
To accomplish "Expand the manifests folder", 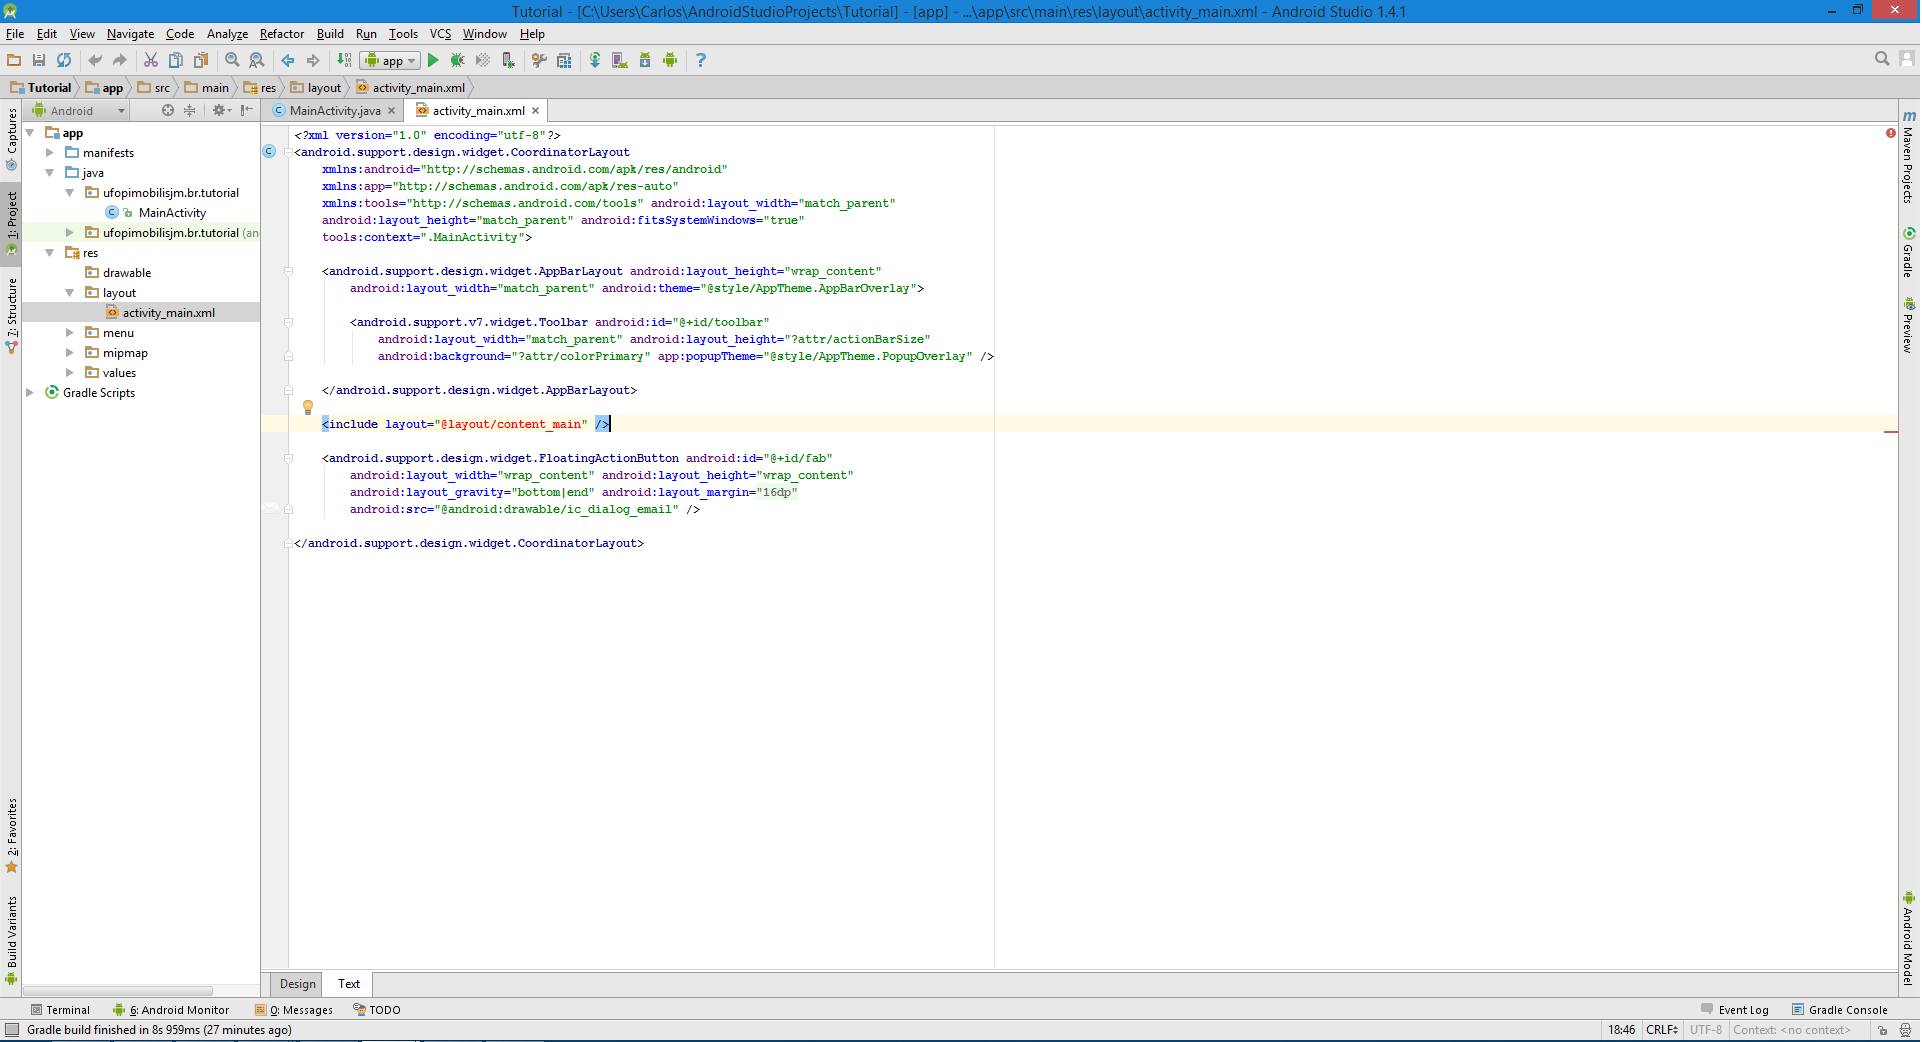I will (x=50, y=153).
